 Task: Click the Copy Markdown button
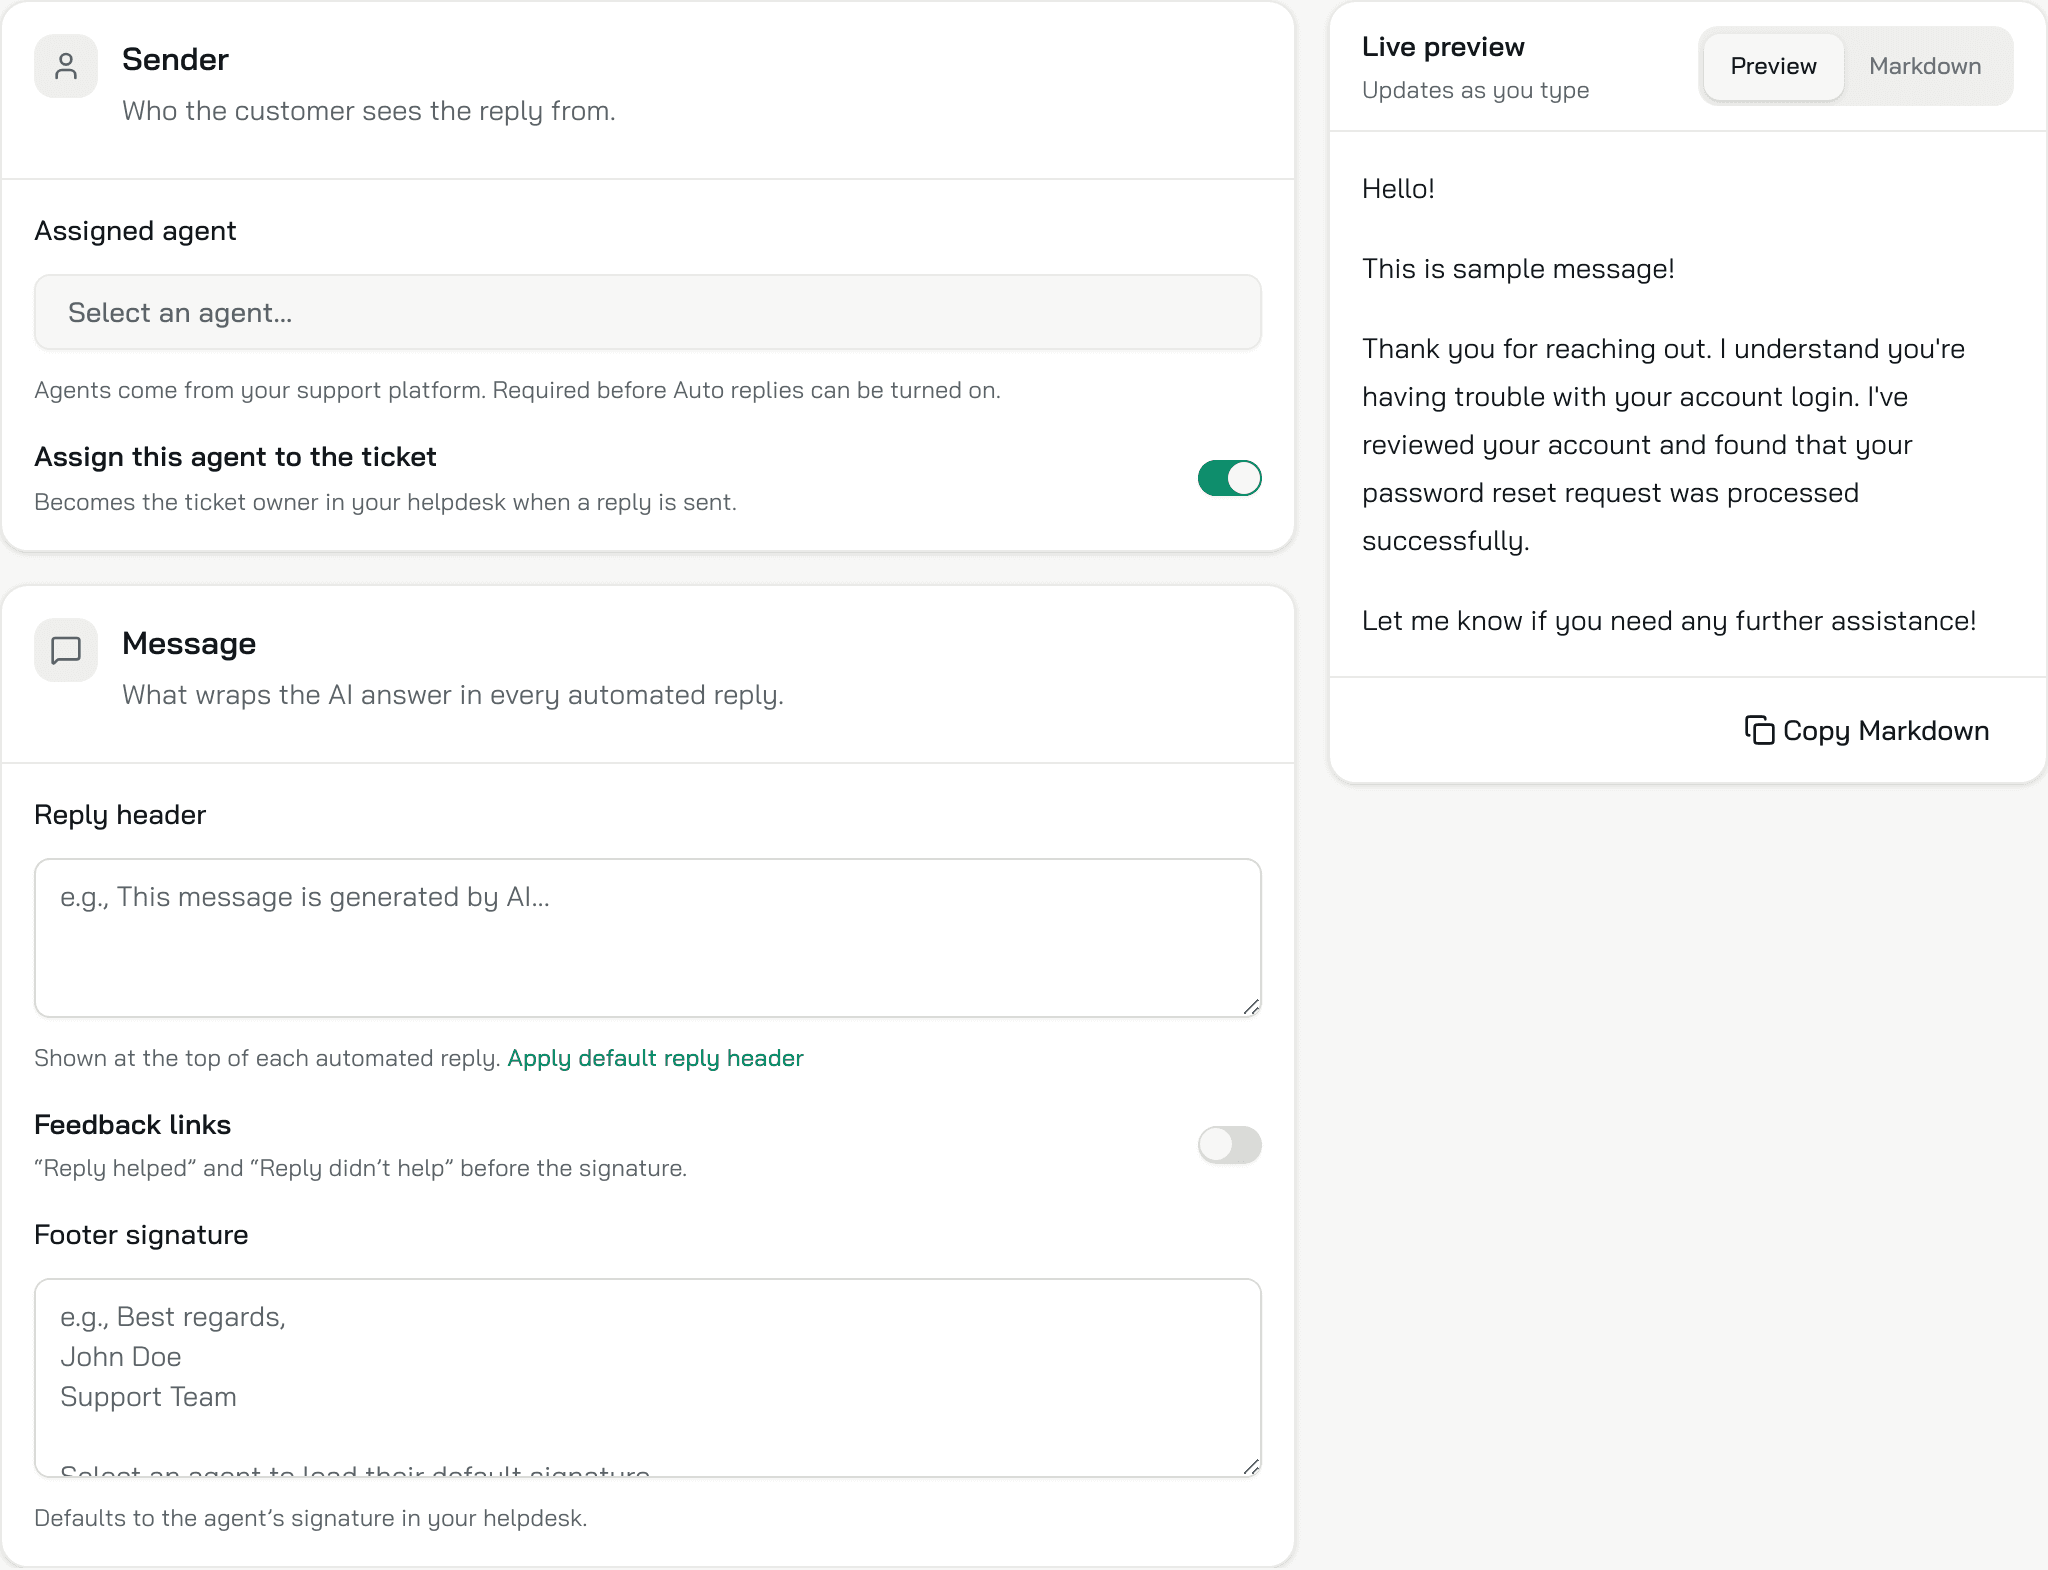click(x=1867, y=730)
